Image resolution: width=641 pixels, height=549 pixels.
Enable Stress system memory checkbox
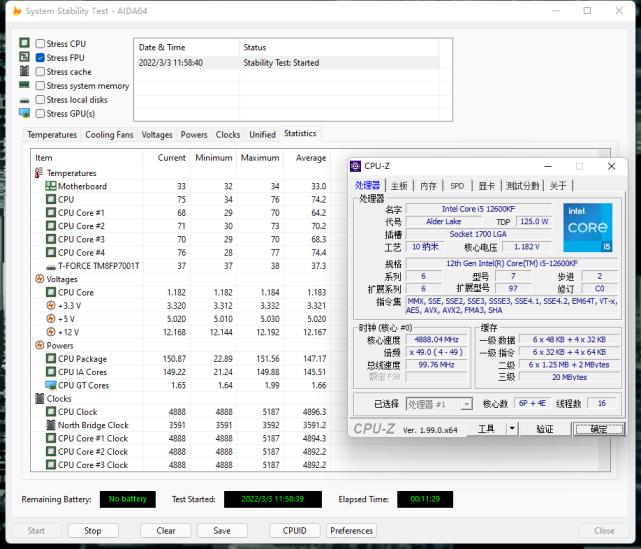(40, 86)
